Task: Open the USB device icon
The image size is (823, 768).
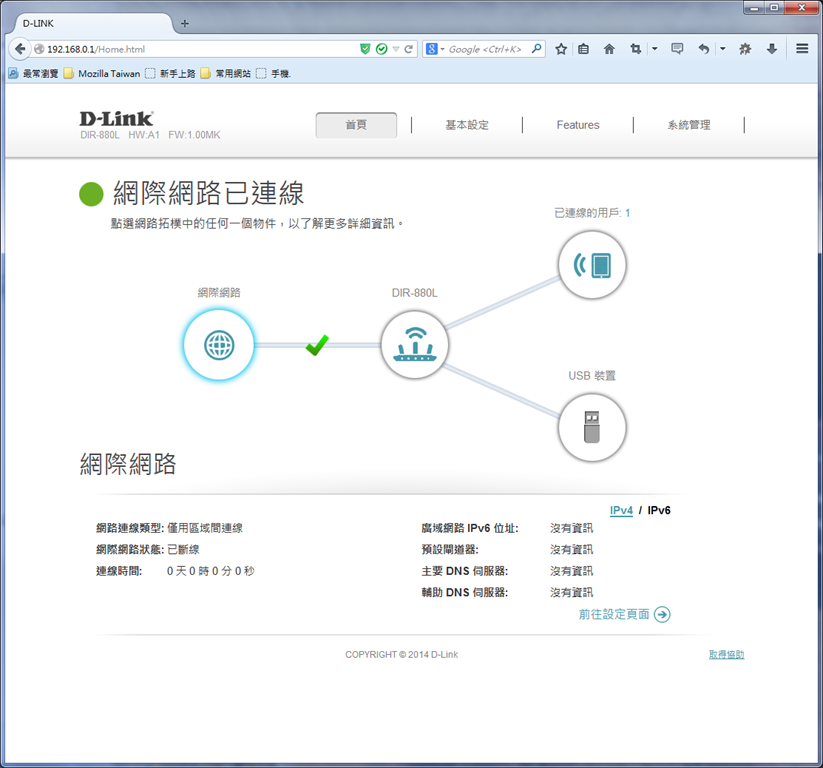Action: 592,427
